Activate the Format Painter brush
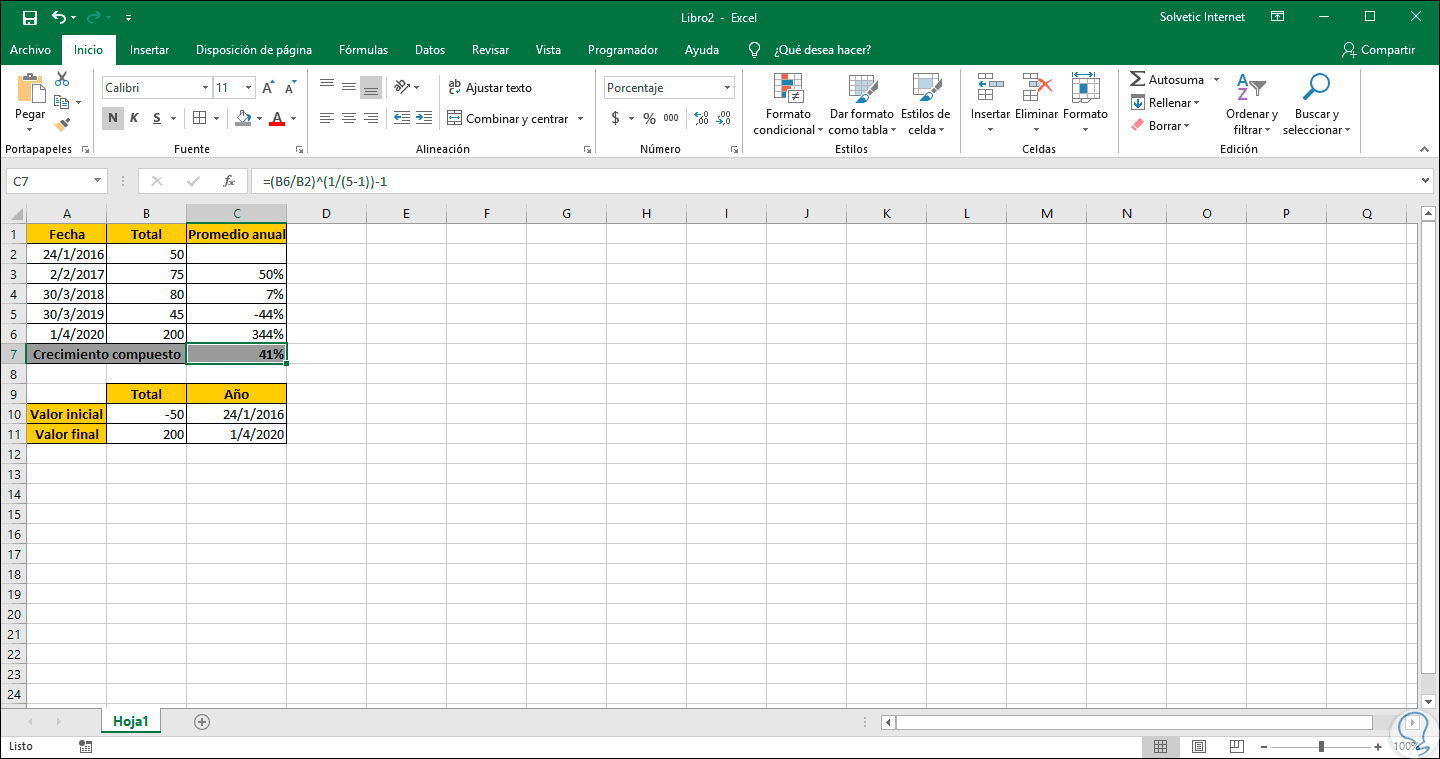1440x759 pixels. click(62, 125)
